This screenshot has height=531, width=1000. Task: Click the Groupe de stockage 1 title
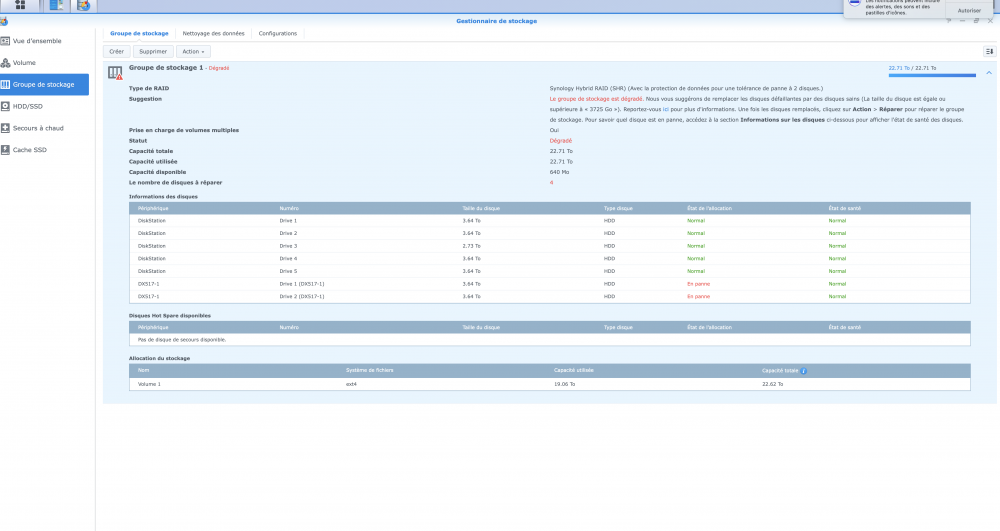[166, 68]
